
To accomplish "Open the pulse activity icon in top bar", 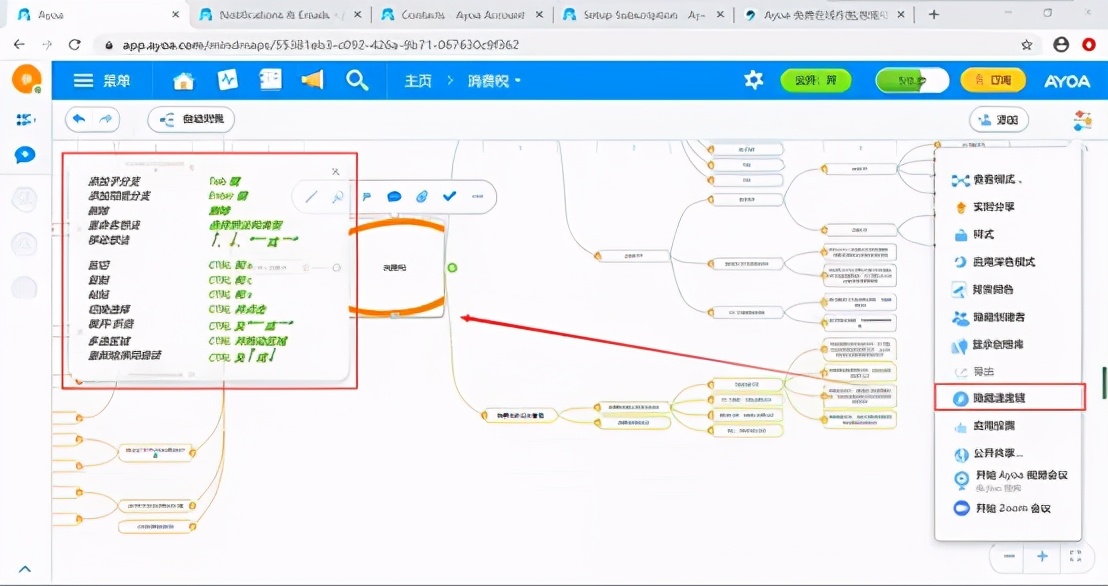I will [x=228, y=81].
